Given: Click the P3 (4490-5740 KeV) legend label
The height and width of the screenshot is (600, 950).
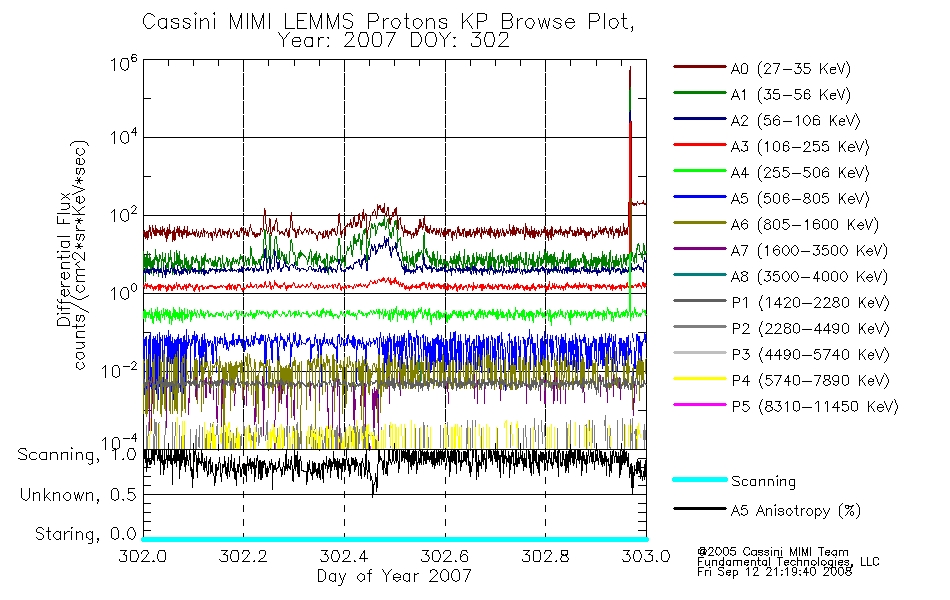Looking at the screenshot, I should click(810, 355).
